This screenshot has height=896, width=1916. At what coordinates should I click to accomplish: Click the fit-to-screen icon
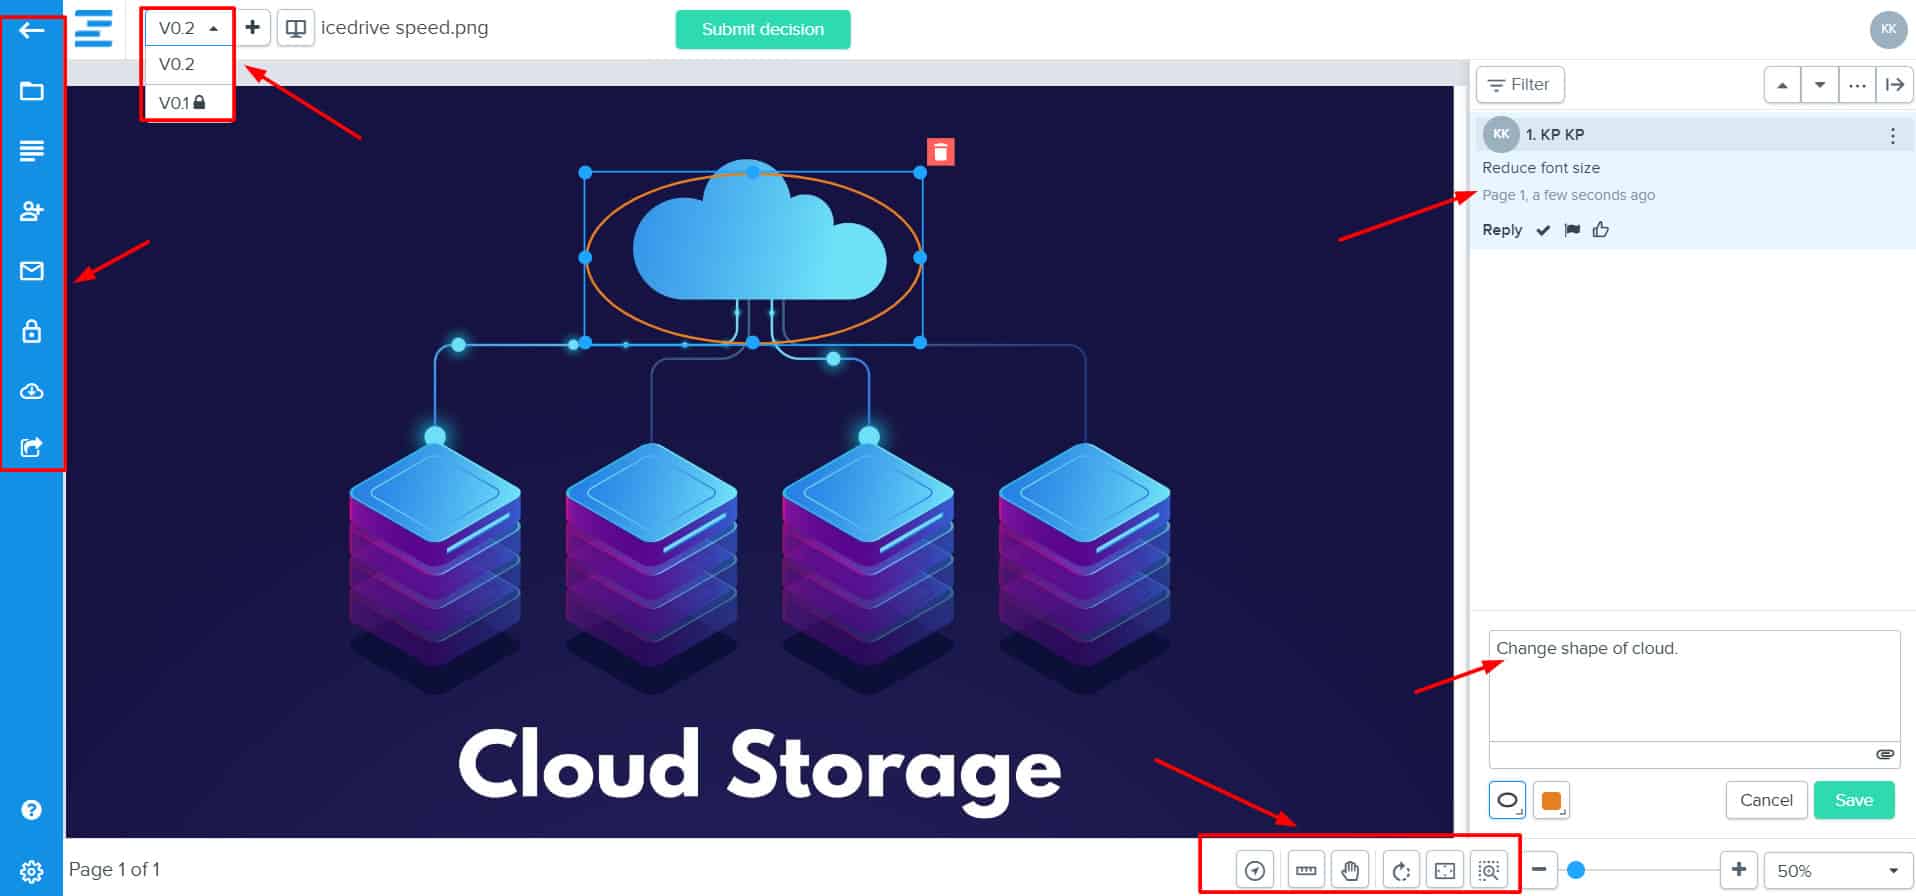click(1445, 870)
